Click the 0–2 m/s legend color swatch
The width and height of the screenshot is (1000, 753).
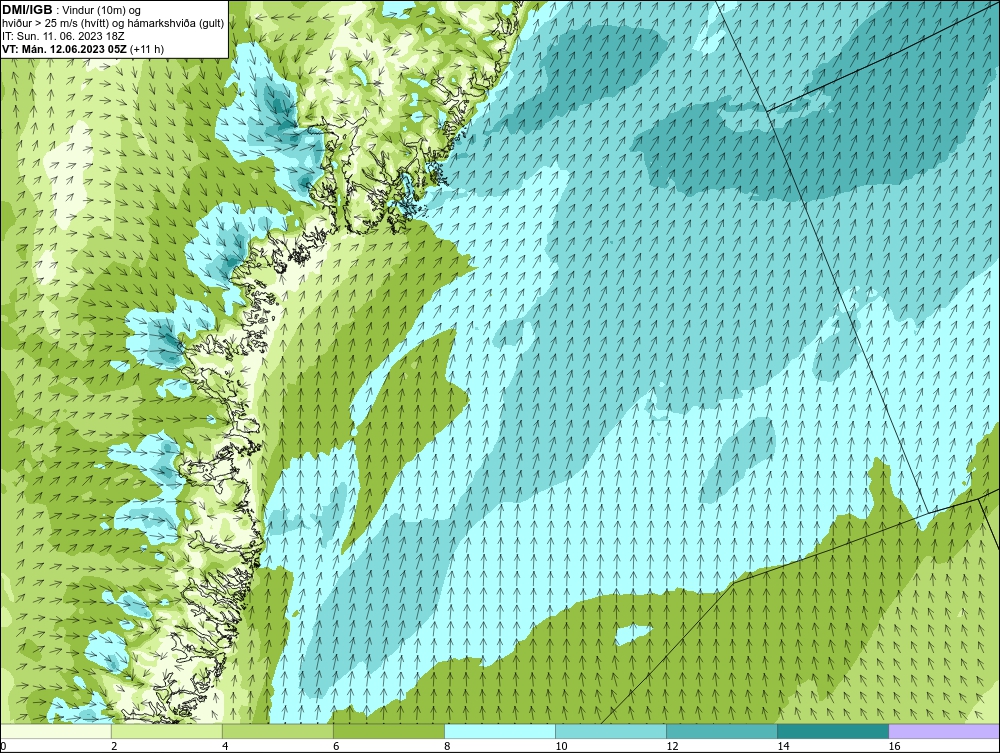tap(56, 731)
